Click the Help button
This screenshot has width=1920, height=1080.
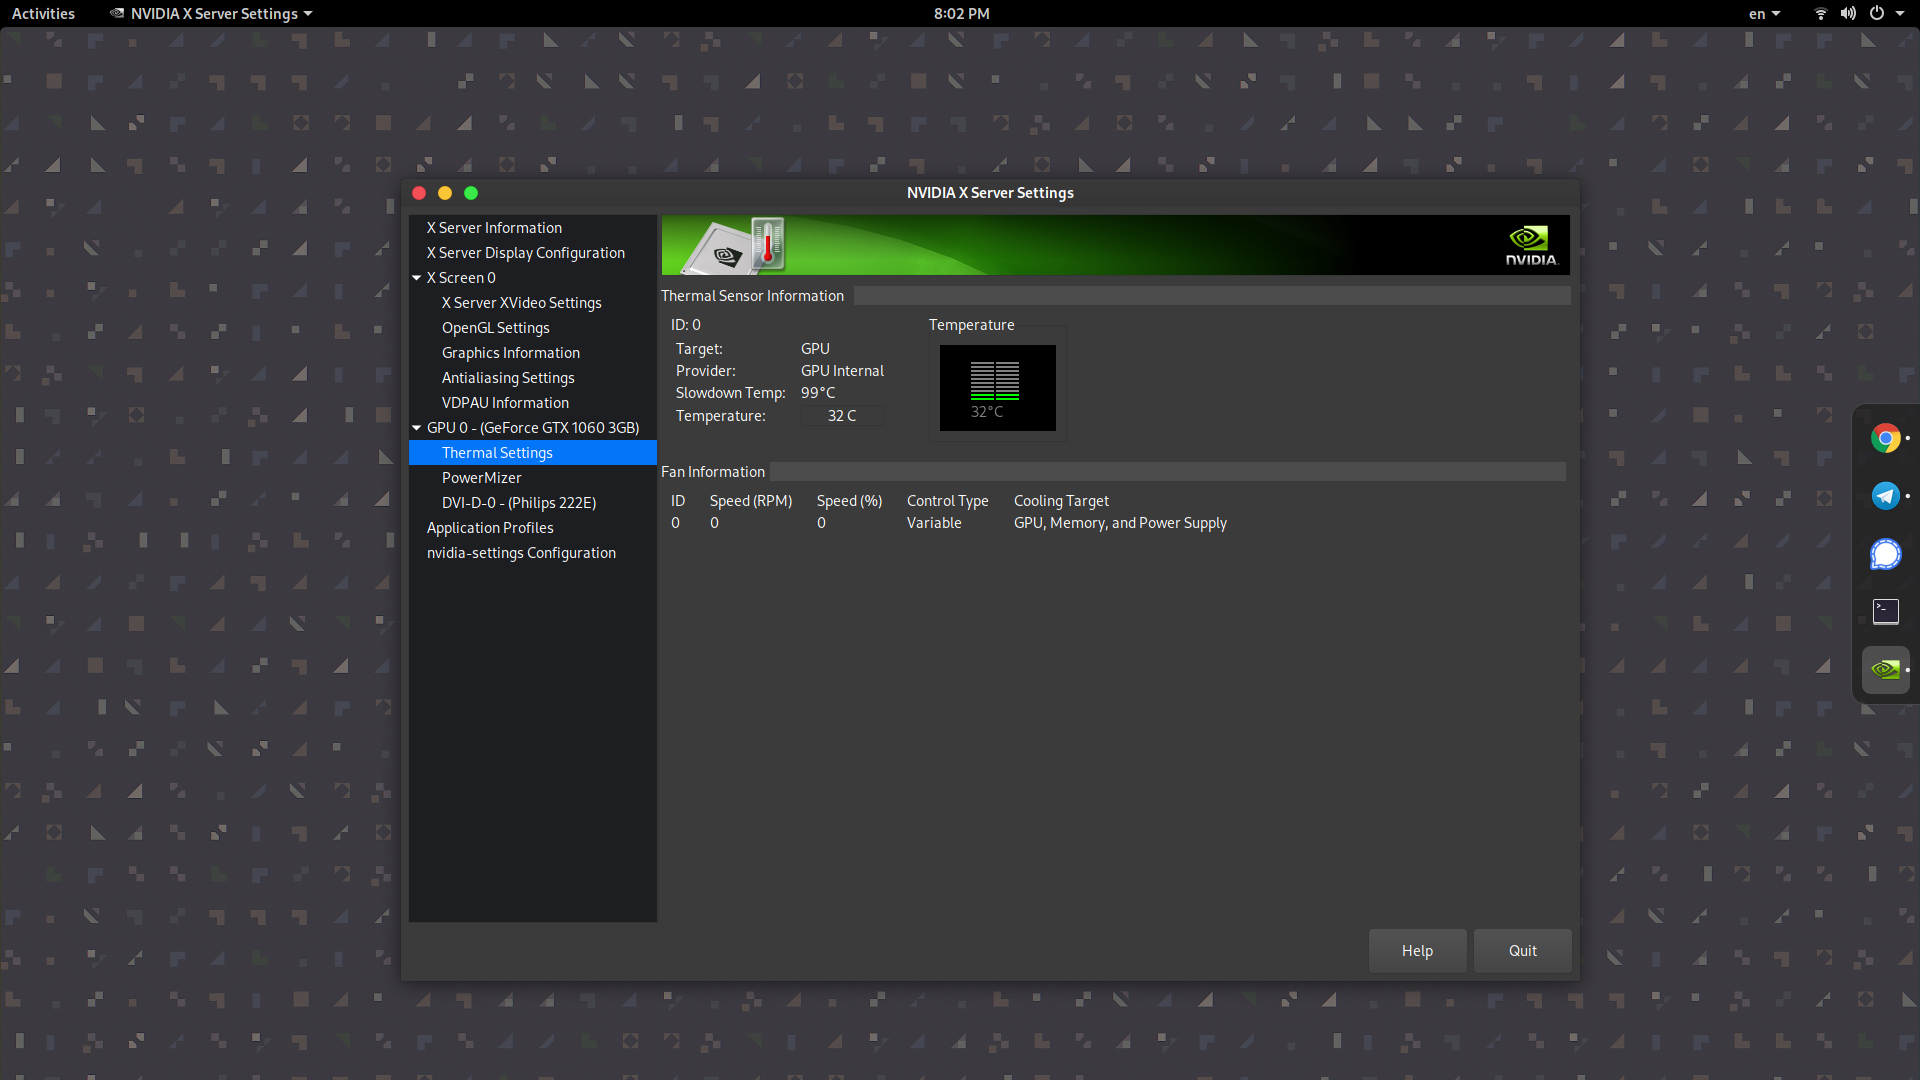1416,951
